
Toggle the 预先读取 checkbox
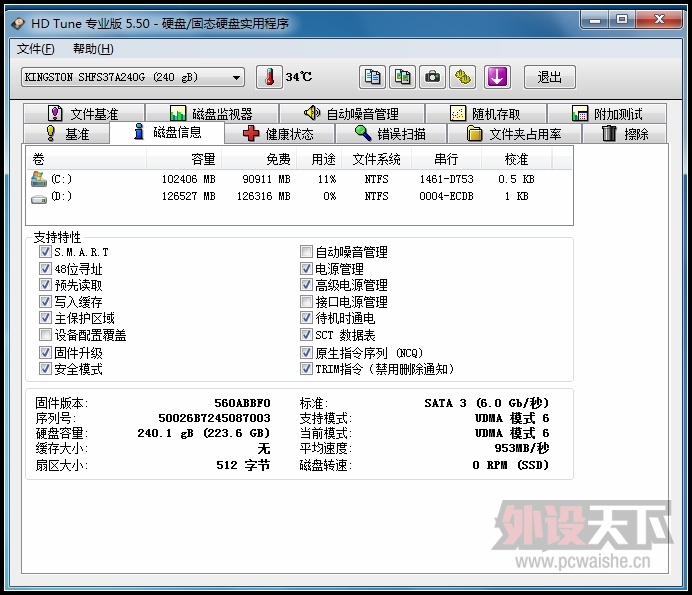(45, 285)
